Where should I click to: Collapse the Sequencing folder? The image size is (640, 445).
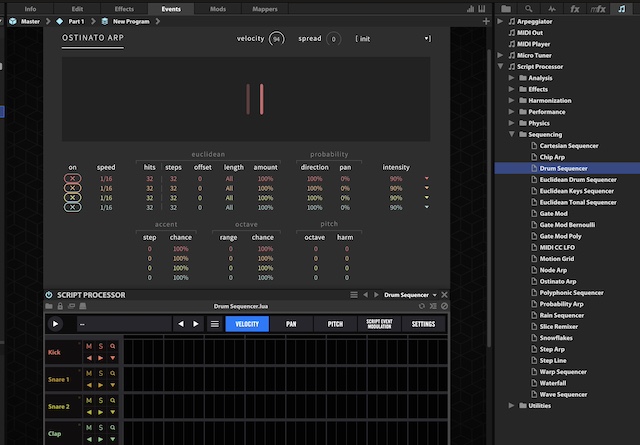[511, 134]
